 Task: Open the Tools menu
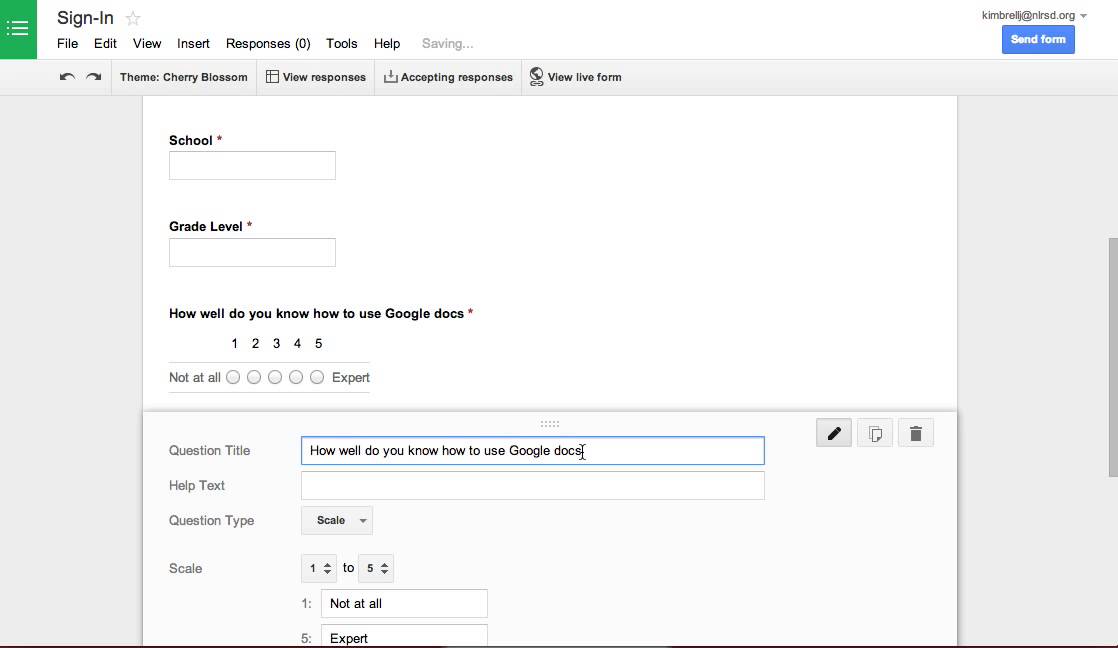342,43
